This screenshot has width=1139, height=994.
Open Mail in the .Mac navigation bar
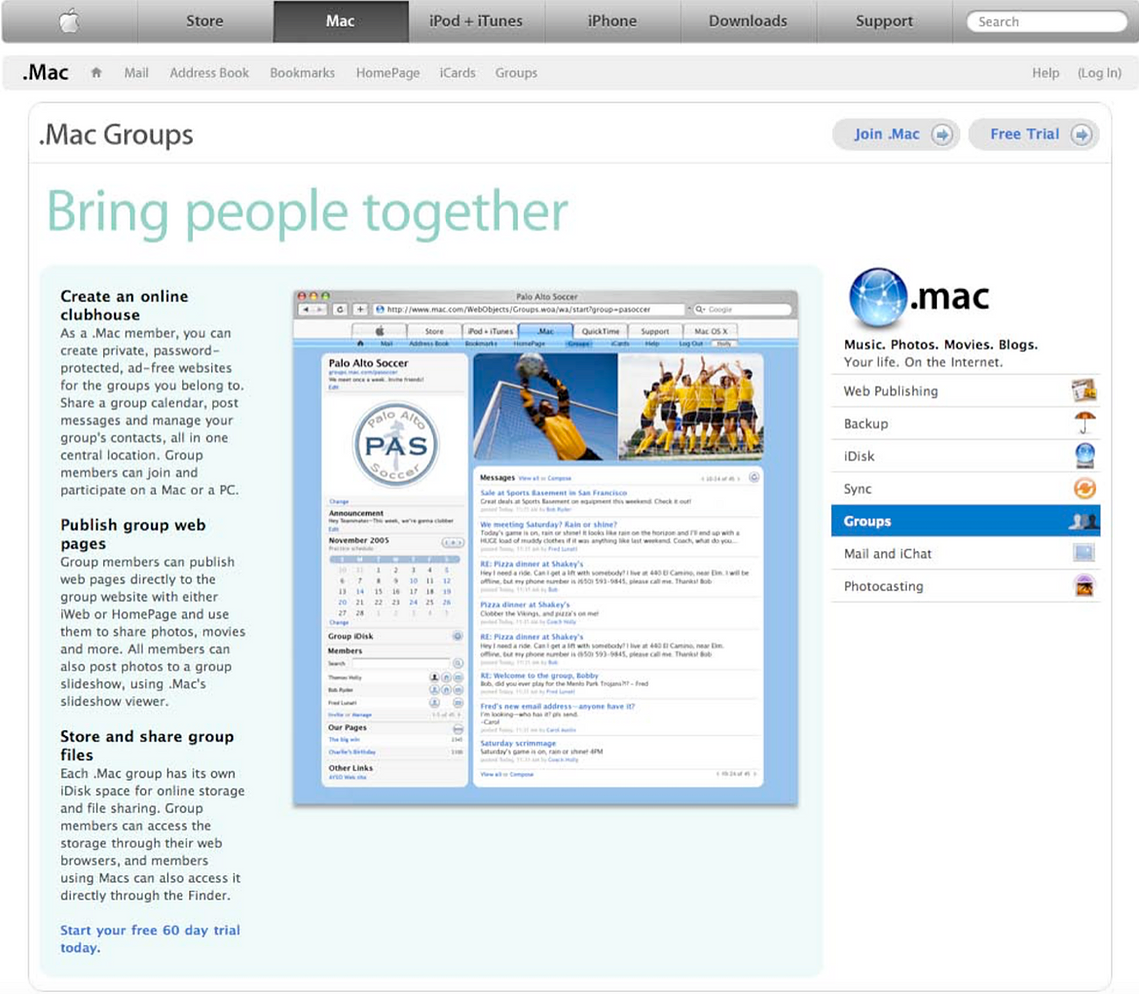(136, 73)
